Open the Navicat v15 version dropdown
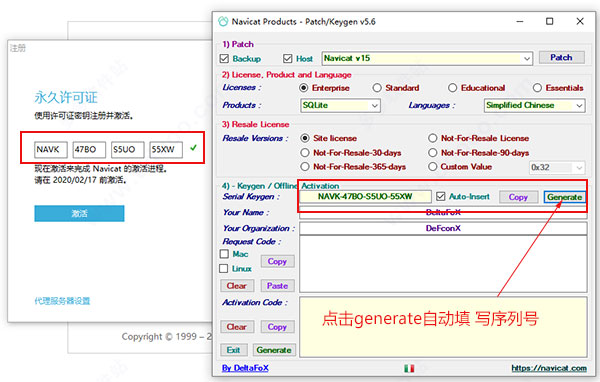Viewport: 600px width, 382px height. (427, 58)
